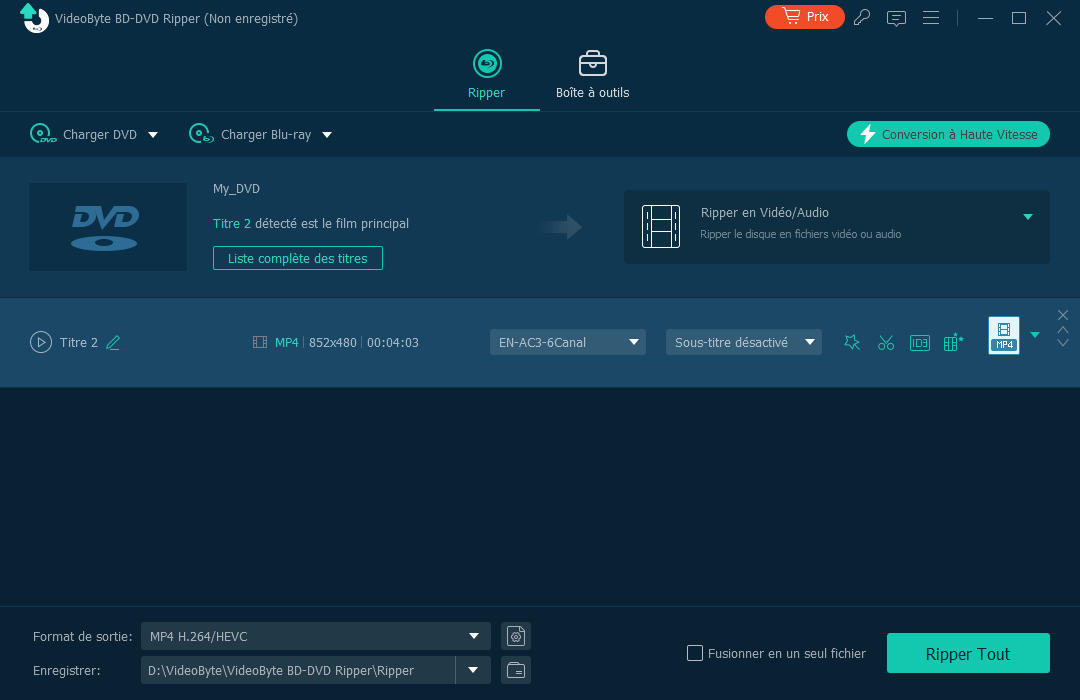Image resolution: width=1080 pixels, height=700 pixels.
Task: Click the MP4 format info label
Action: 287,342
